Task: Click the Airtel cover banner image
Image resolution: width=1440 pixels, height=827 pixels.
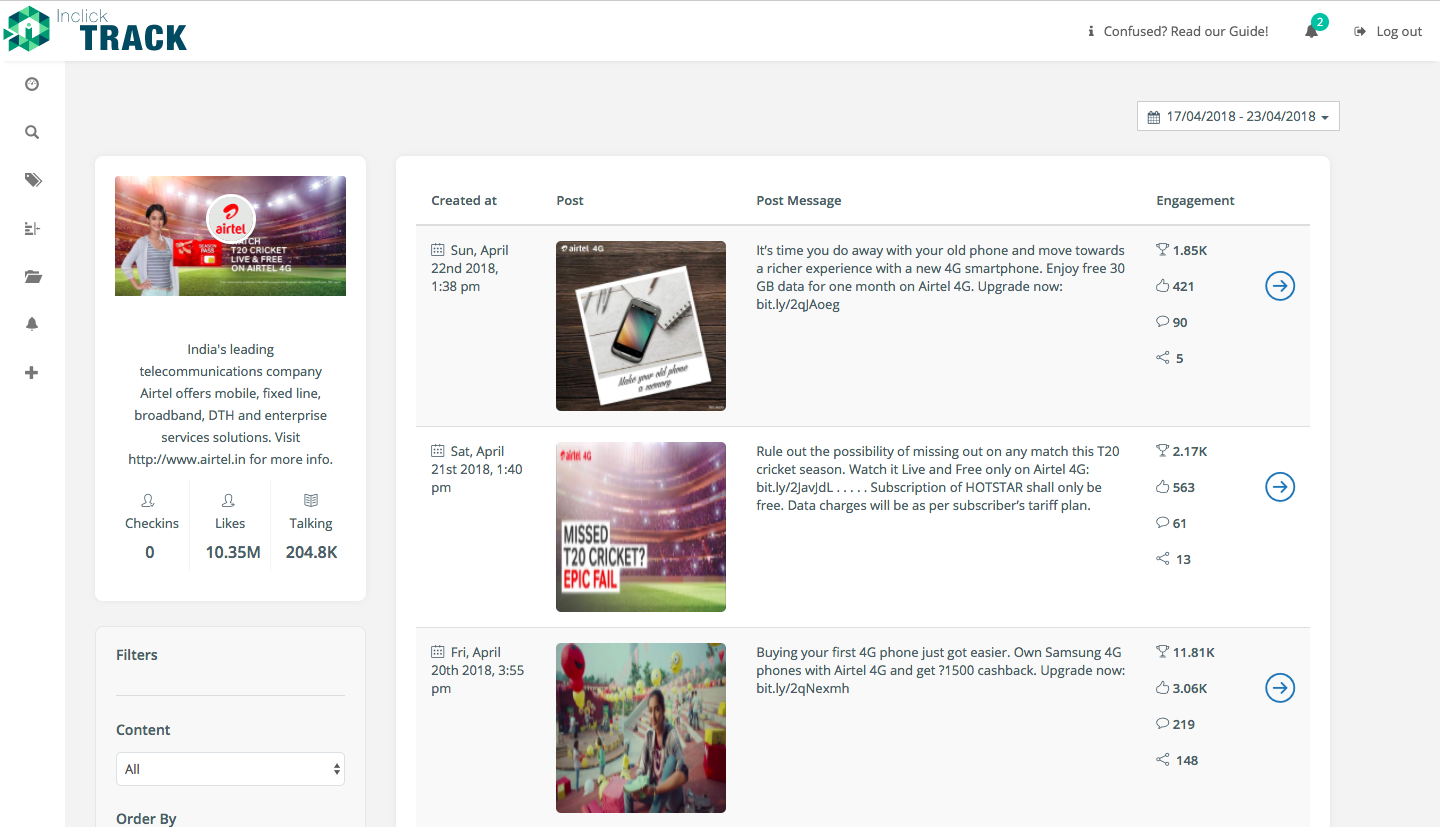Action: click(x=230, y=236)
